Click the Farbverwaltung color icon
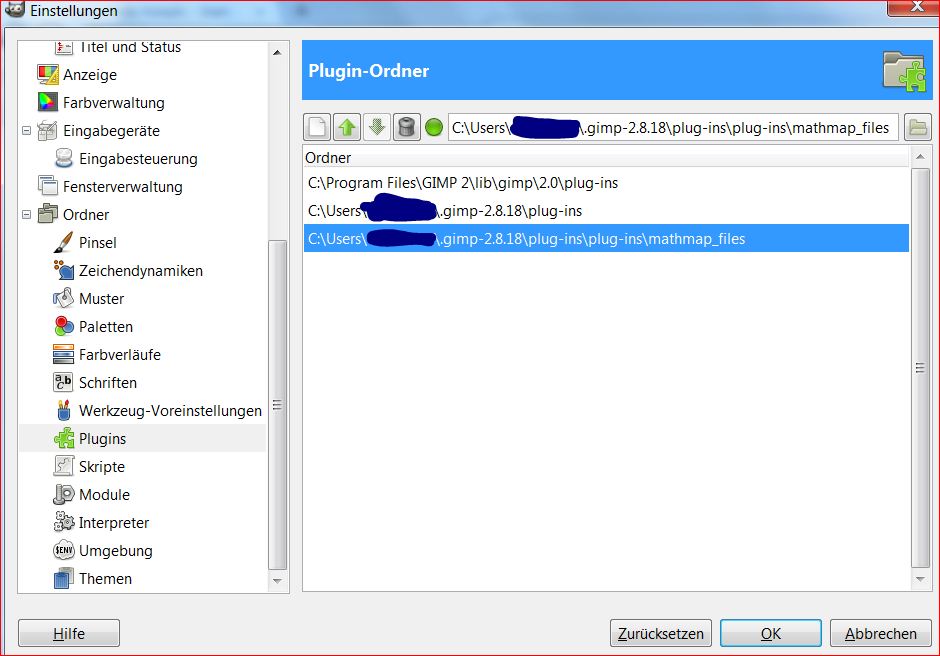This screenshot has height=656, width=940. coord(48,103)
